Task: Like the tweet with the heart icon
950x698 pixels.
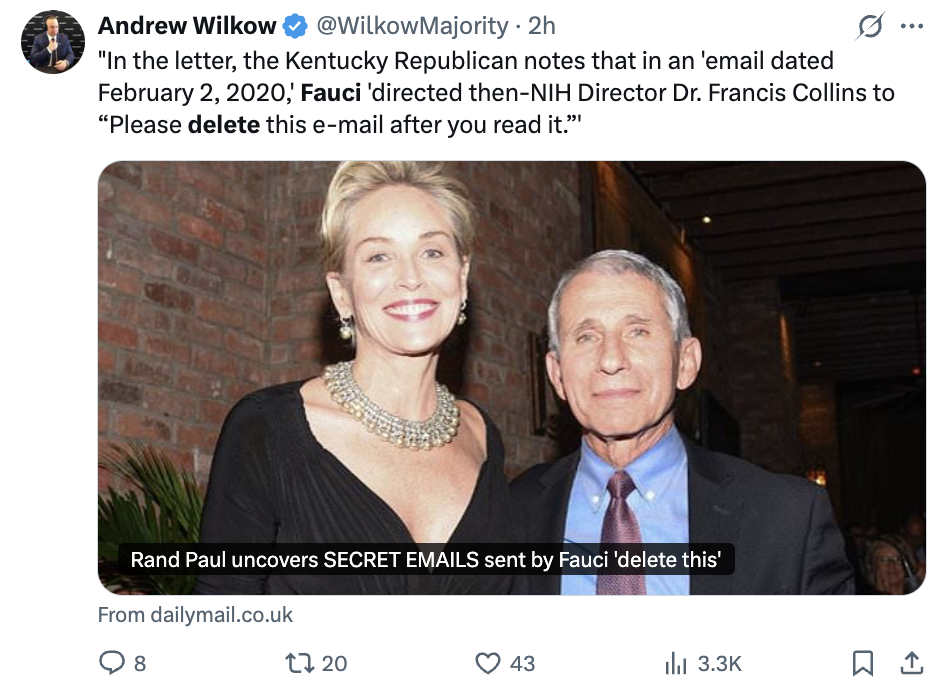Action: (x=487, y=662)
